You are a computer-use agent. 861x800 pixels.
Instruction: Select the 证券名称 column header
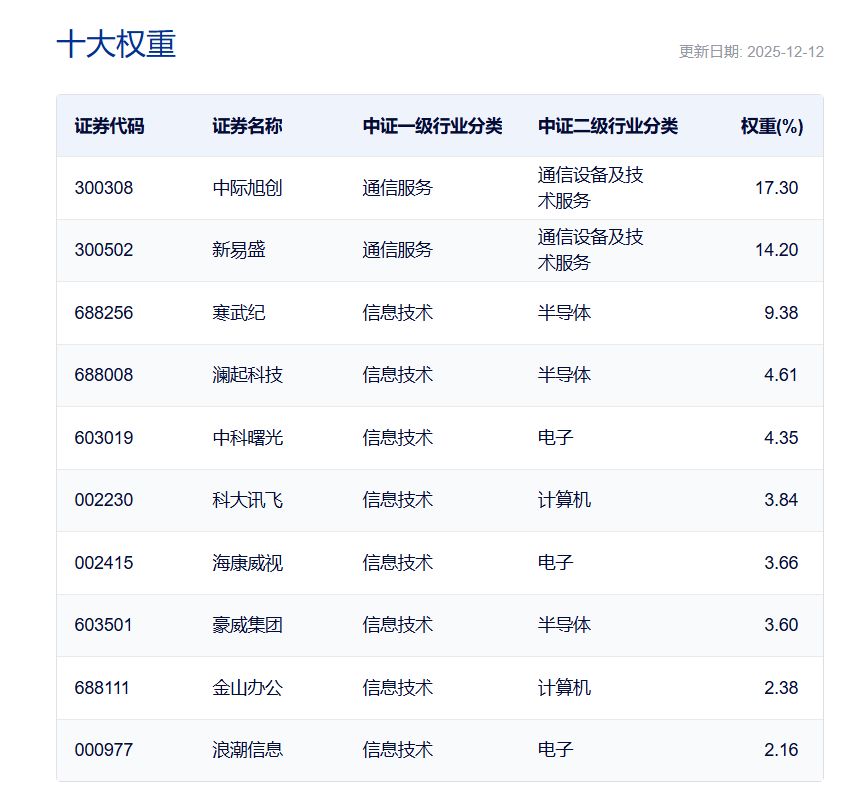pyautogui.click(x=245, y=125)
